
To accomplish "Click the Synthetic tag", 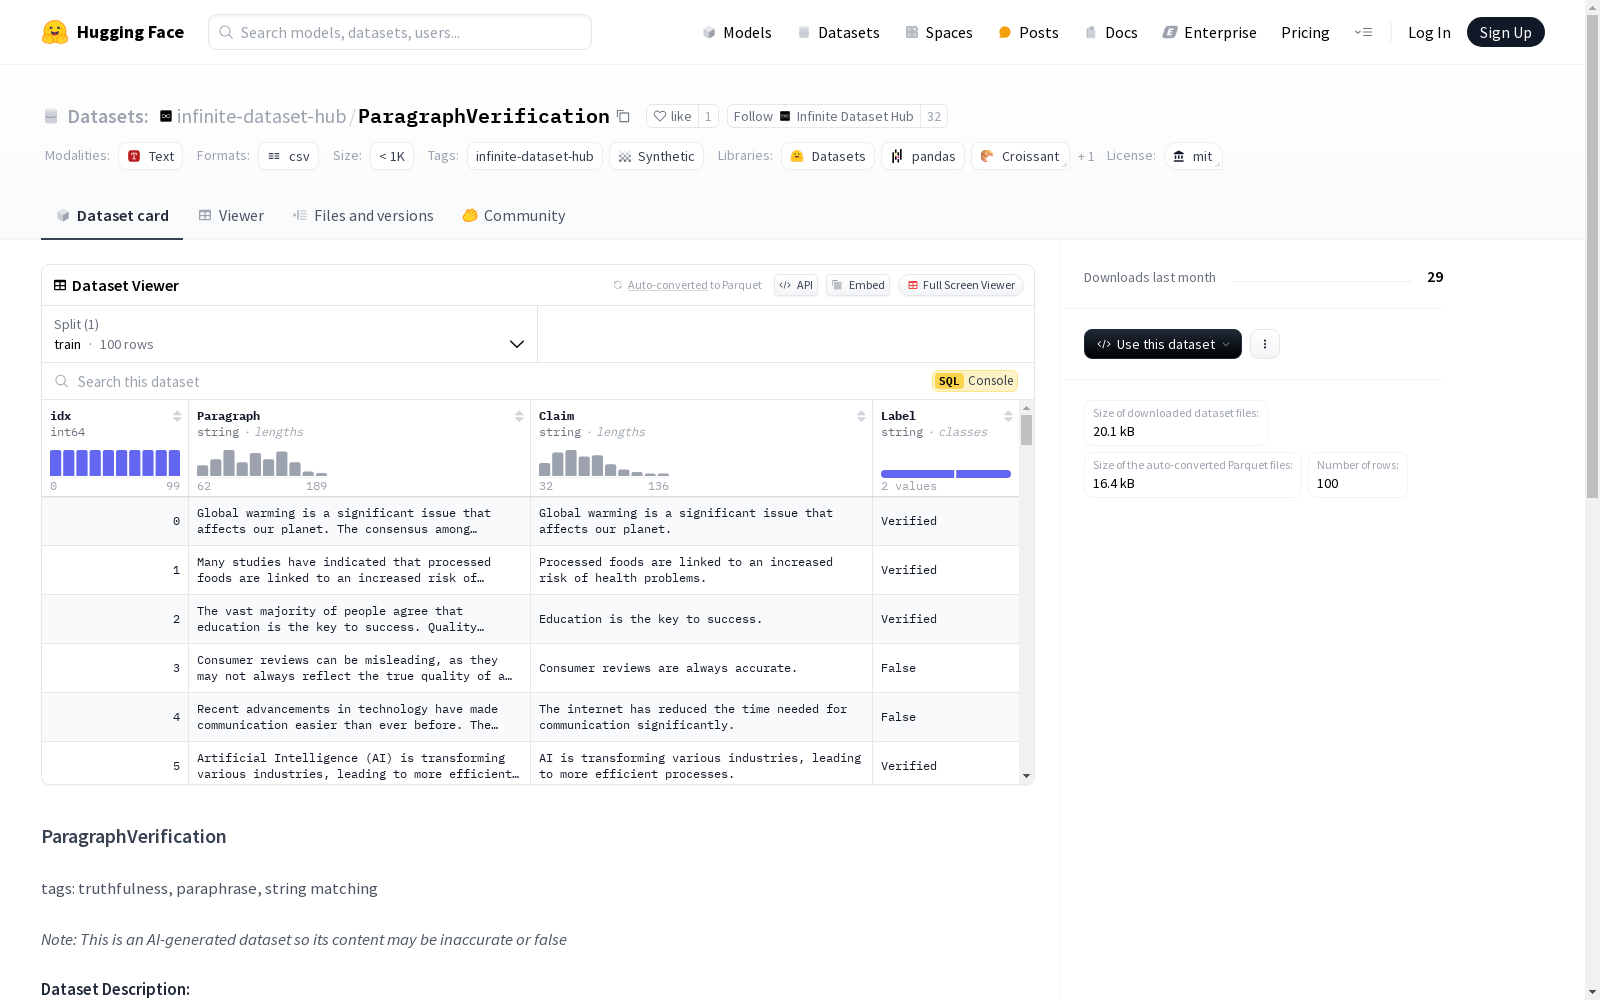I will tap(656, 156).
